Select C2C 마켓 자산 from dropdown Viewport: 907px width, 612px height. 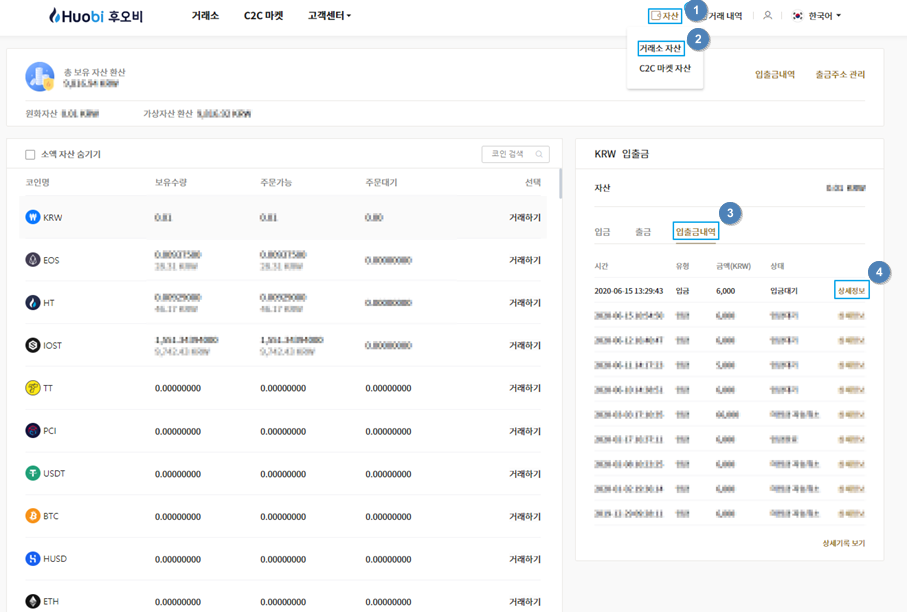pyautogui.click(x=665, y=68)
